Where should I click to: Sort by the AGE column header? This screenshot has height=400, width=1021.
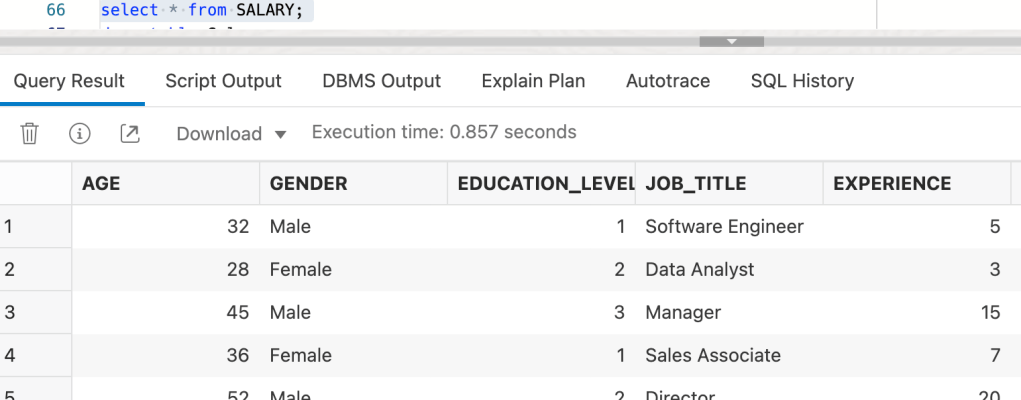(x=165, y=183)
